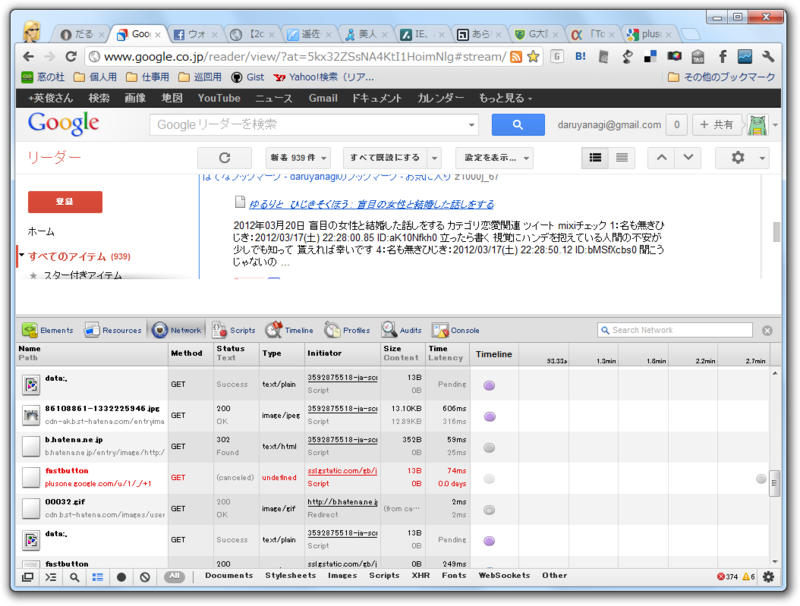Switch to the Facebook browser tab
Viewport: 800px width, 606px height.
coord(195,34)
